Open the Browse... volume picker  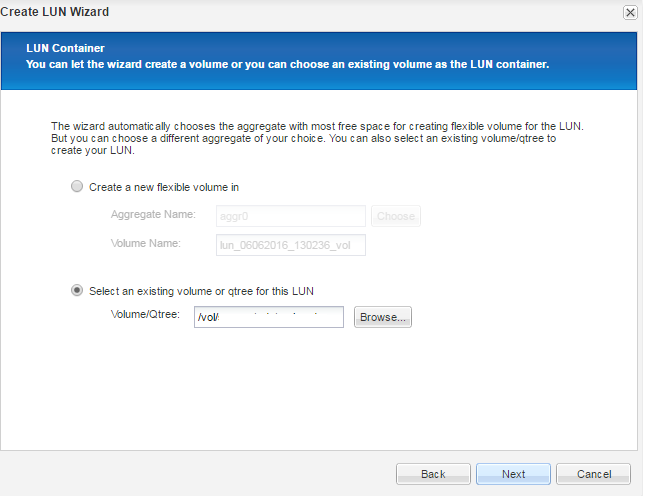pyautogui.click(x=382, y=317)
